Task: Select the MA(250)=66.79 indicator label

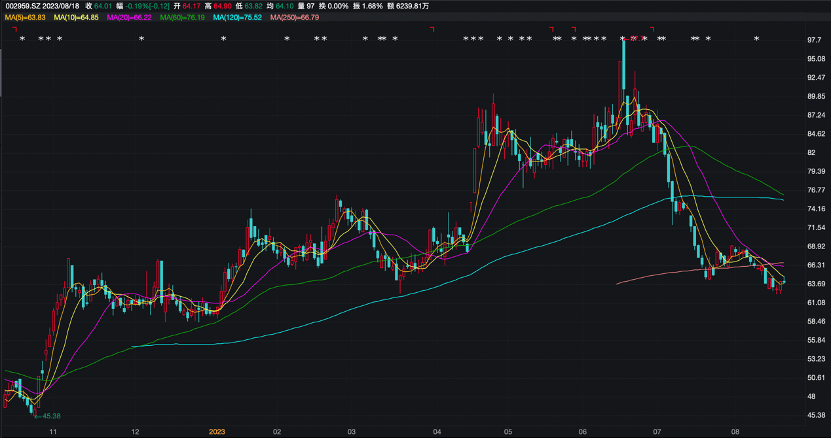Action: pyautogui.click(x=296, y=17)
